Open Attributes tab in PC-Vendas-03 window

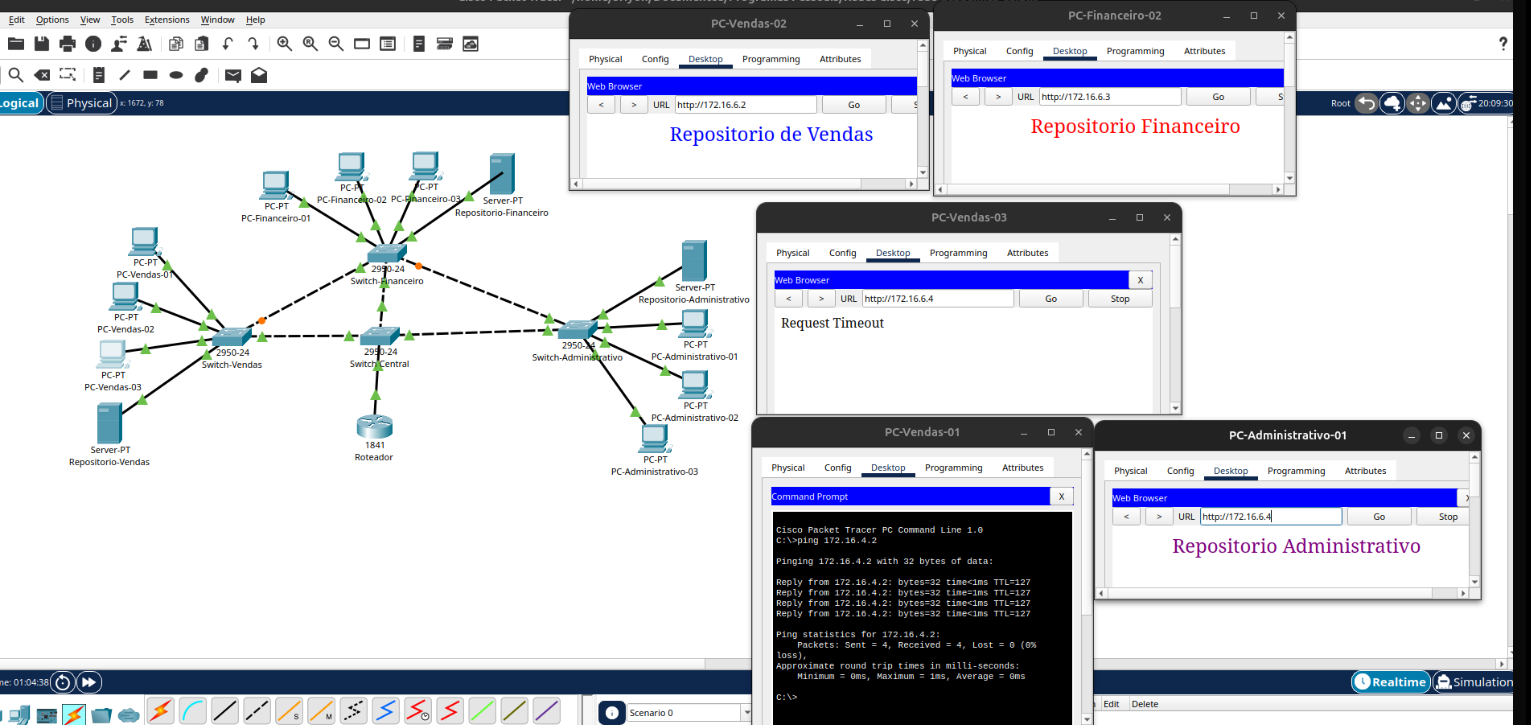pos(1028,253)
